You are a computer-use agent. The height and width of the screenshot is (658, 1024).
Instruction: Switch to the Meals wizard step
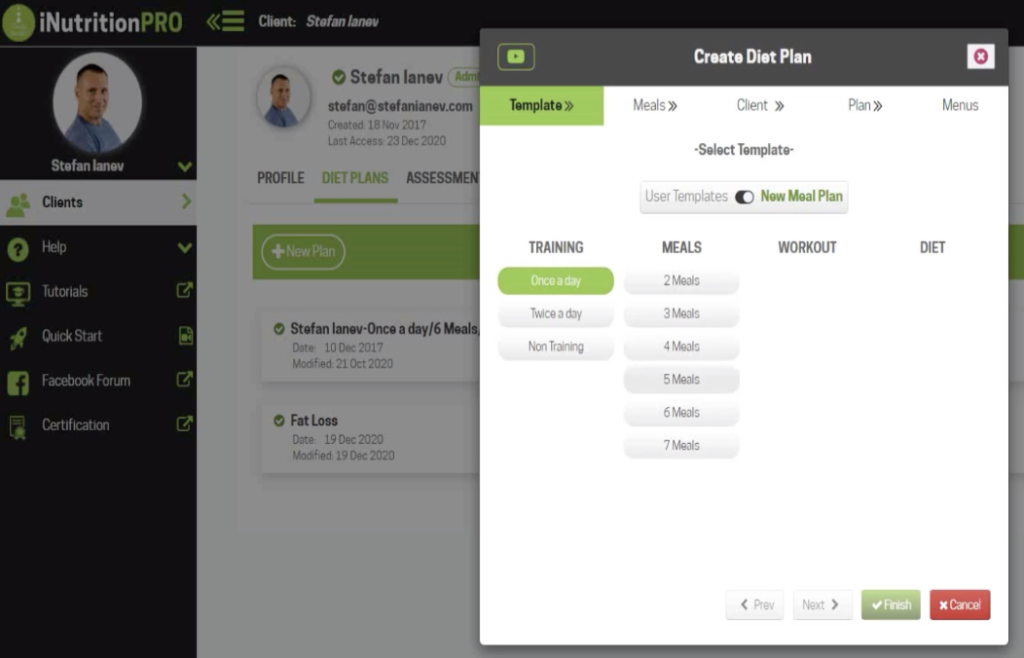point(654,105)
